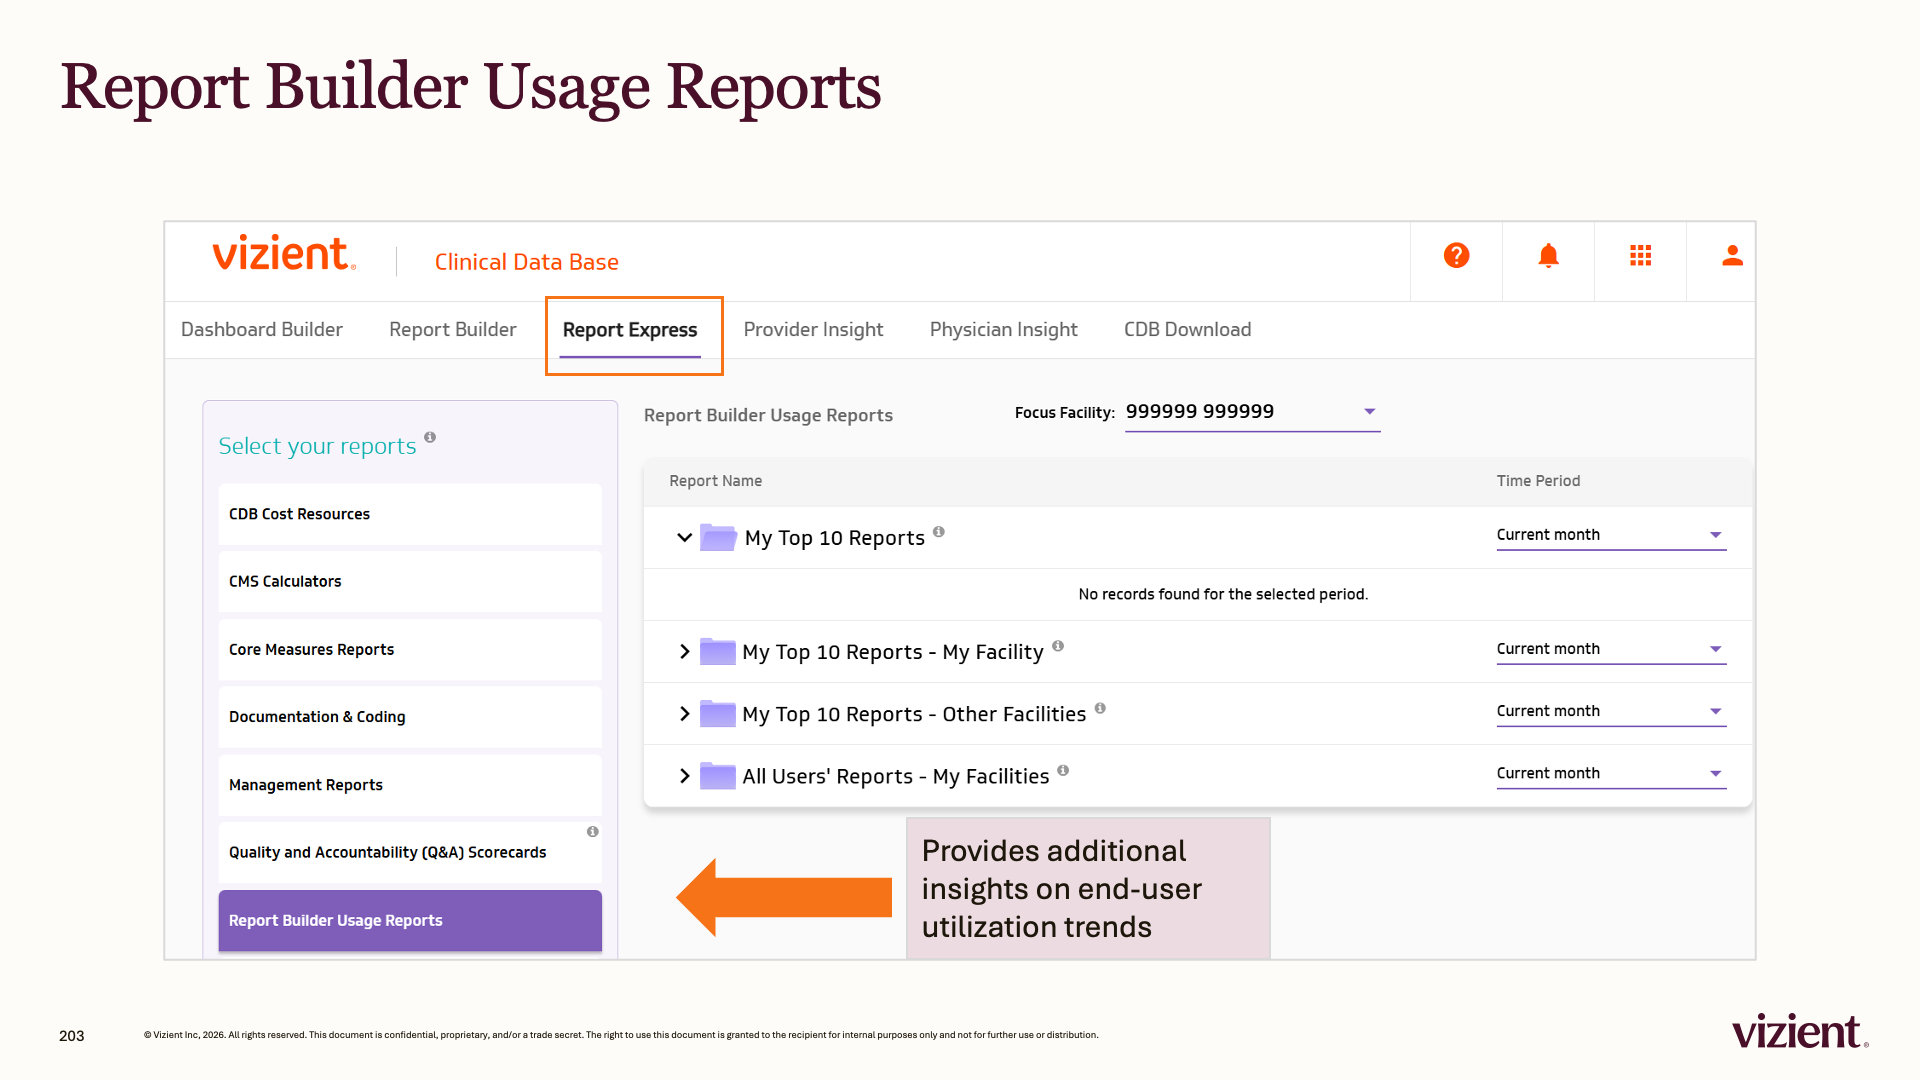Expand My Top 10 Reports - My Facility
Screen dimensions: 1920x1080
(684, 651)
